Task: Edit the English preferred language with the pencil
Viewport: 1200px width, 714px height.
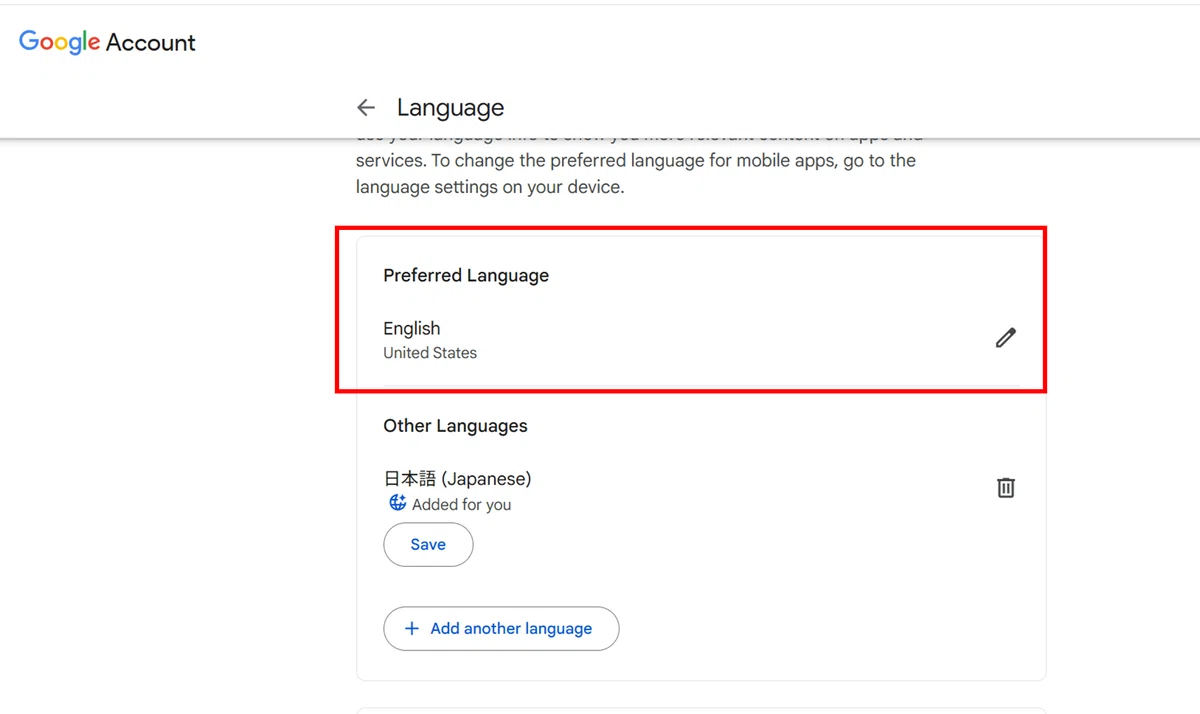Action: [x=1006, y=338]
